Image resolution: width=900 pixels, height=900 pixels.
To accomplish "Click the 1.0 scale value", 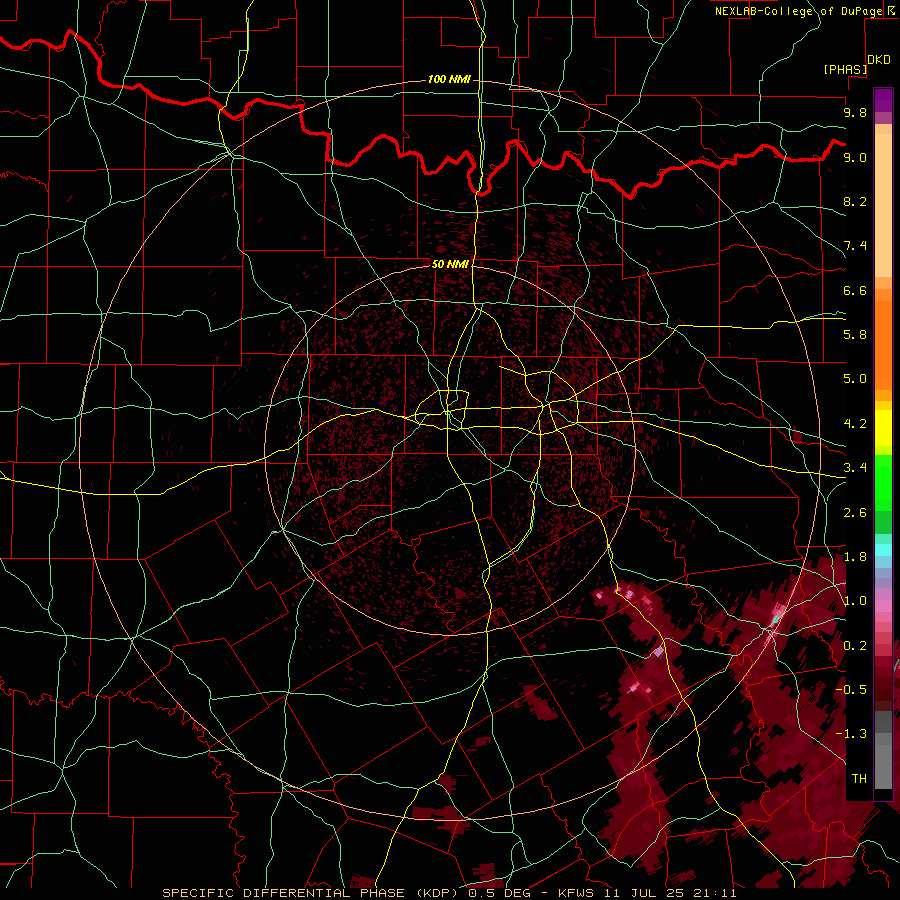I will [x=855, y=601].
